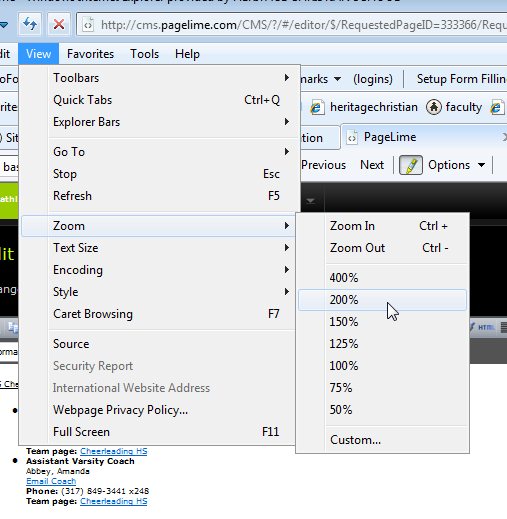Click the Next button

point(372,165)
